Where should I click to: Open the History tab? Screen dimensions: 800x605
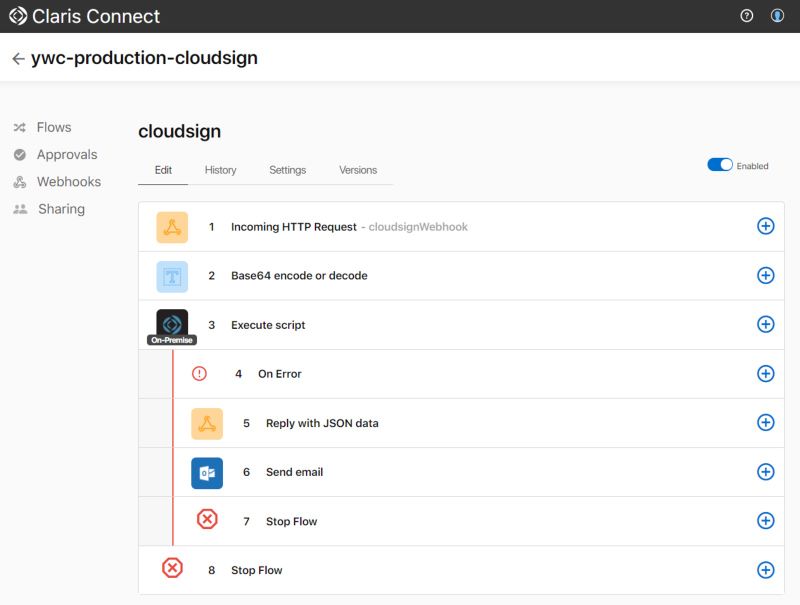coord(220,170)
